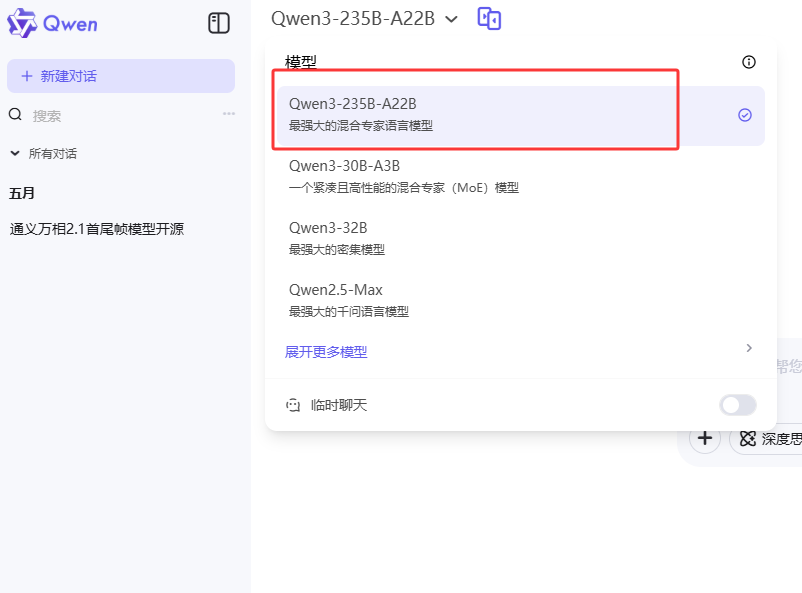
Task: Expand more models chevron arrow
Action: pos(749,348)
